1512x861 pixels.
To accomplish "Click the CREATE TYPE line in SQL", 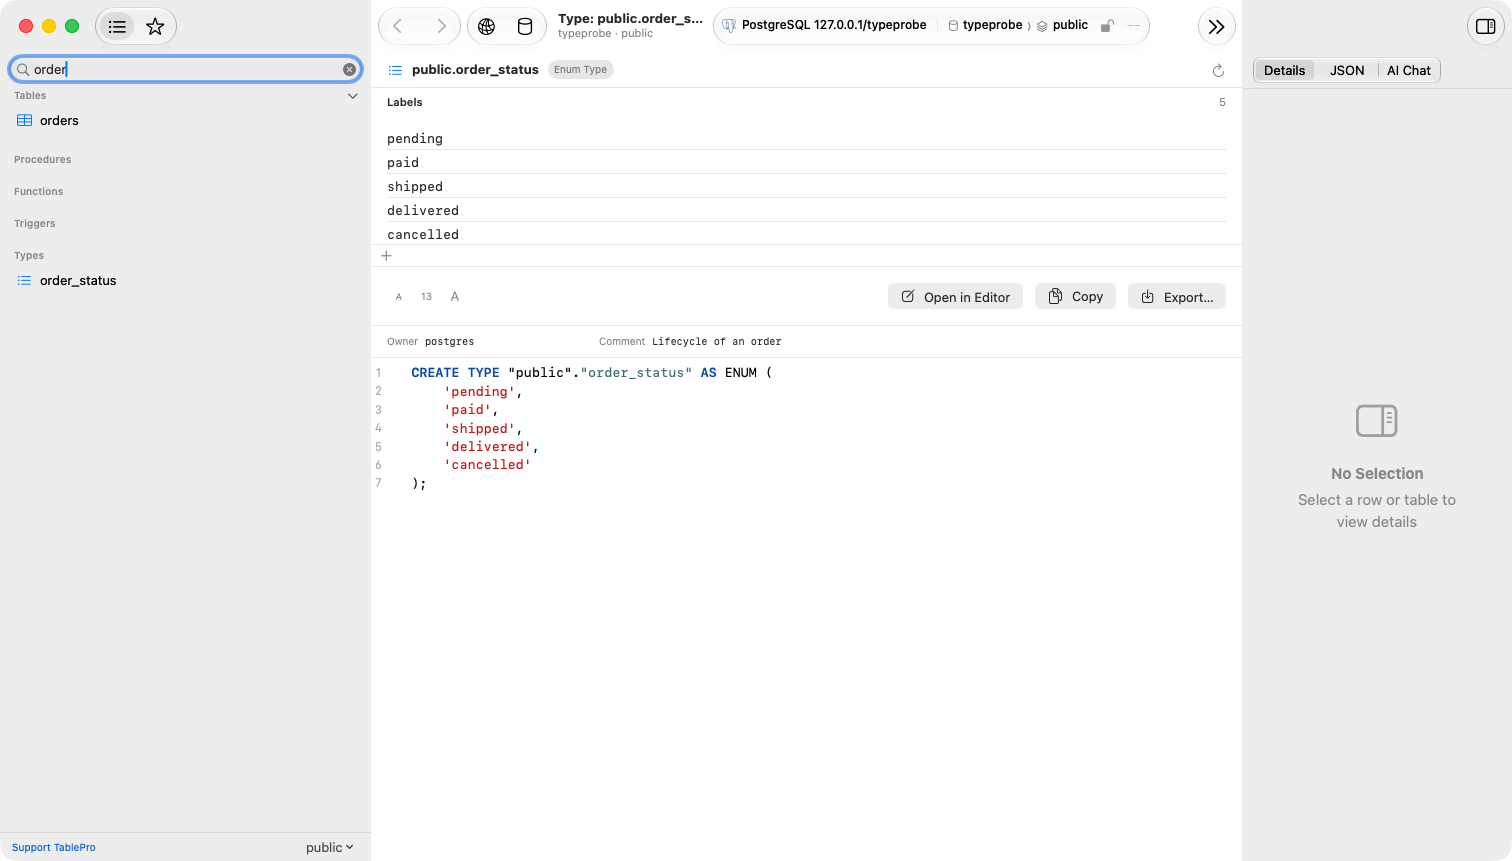I will point(591,373).
